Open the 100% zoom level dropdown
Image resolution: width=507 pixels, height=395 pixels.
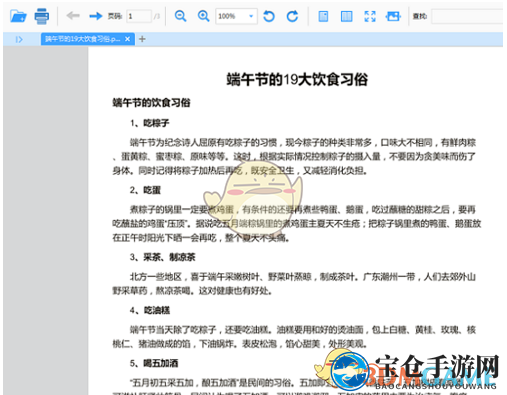click(x=236, y=16)
